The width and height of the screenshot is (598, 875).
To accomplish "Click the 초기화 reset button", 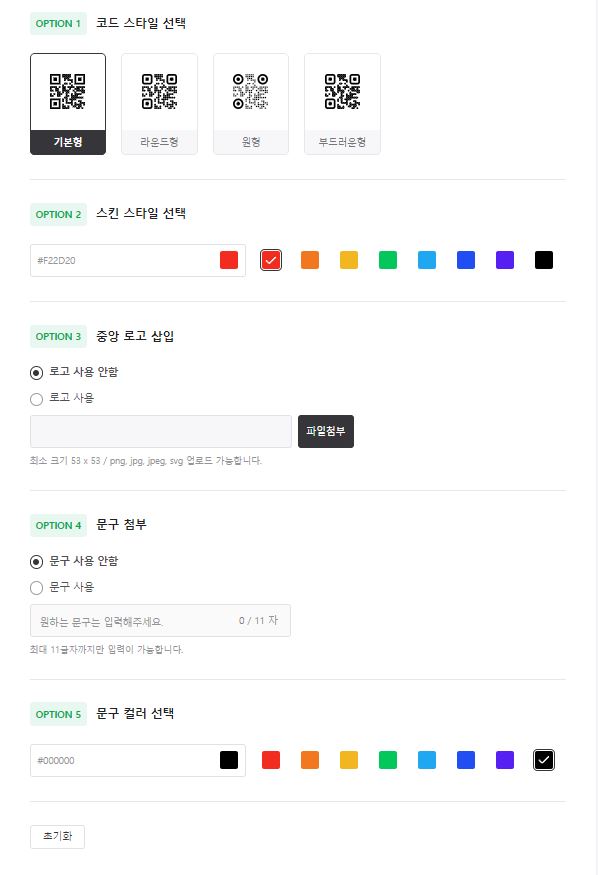I will point(57,837).
